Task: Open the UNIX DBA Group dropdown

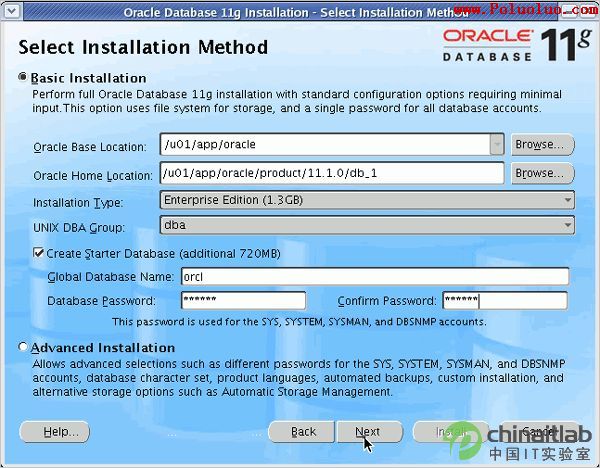Action: (367, 225)
